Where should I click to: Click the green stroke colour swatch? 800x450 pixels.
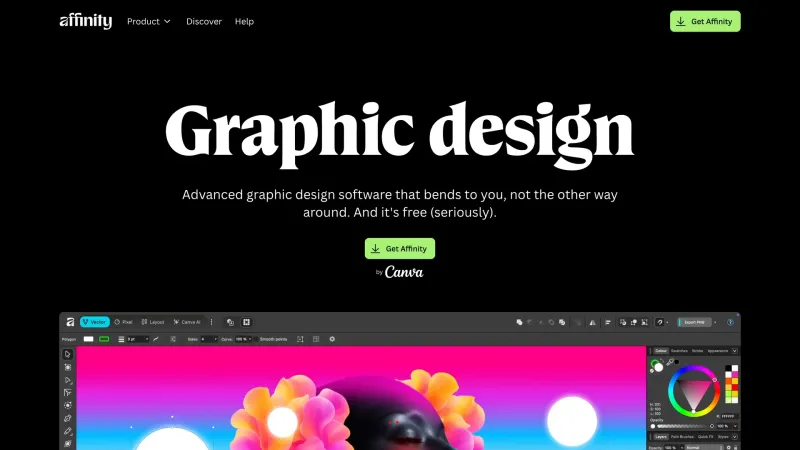104,339
